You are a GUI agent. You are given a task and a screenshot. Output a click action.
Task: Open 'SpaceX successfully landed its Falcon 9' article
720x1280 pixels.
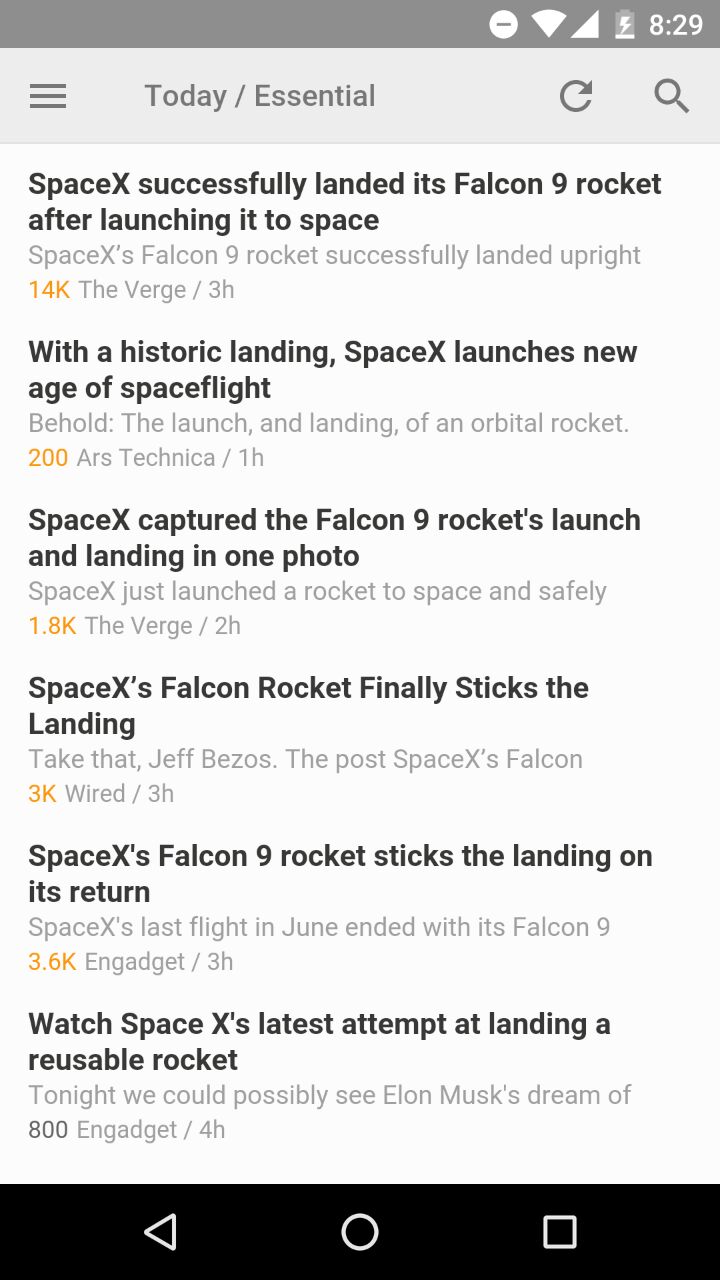(x=360, y=236)
